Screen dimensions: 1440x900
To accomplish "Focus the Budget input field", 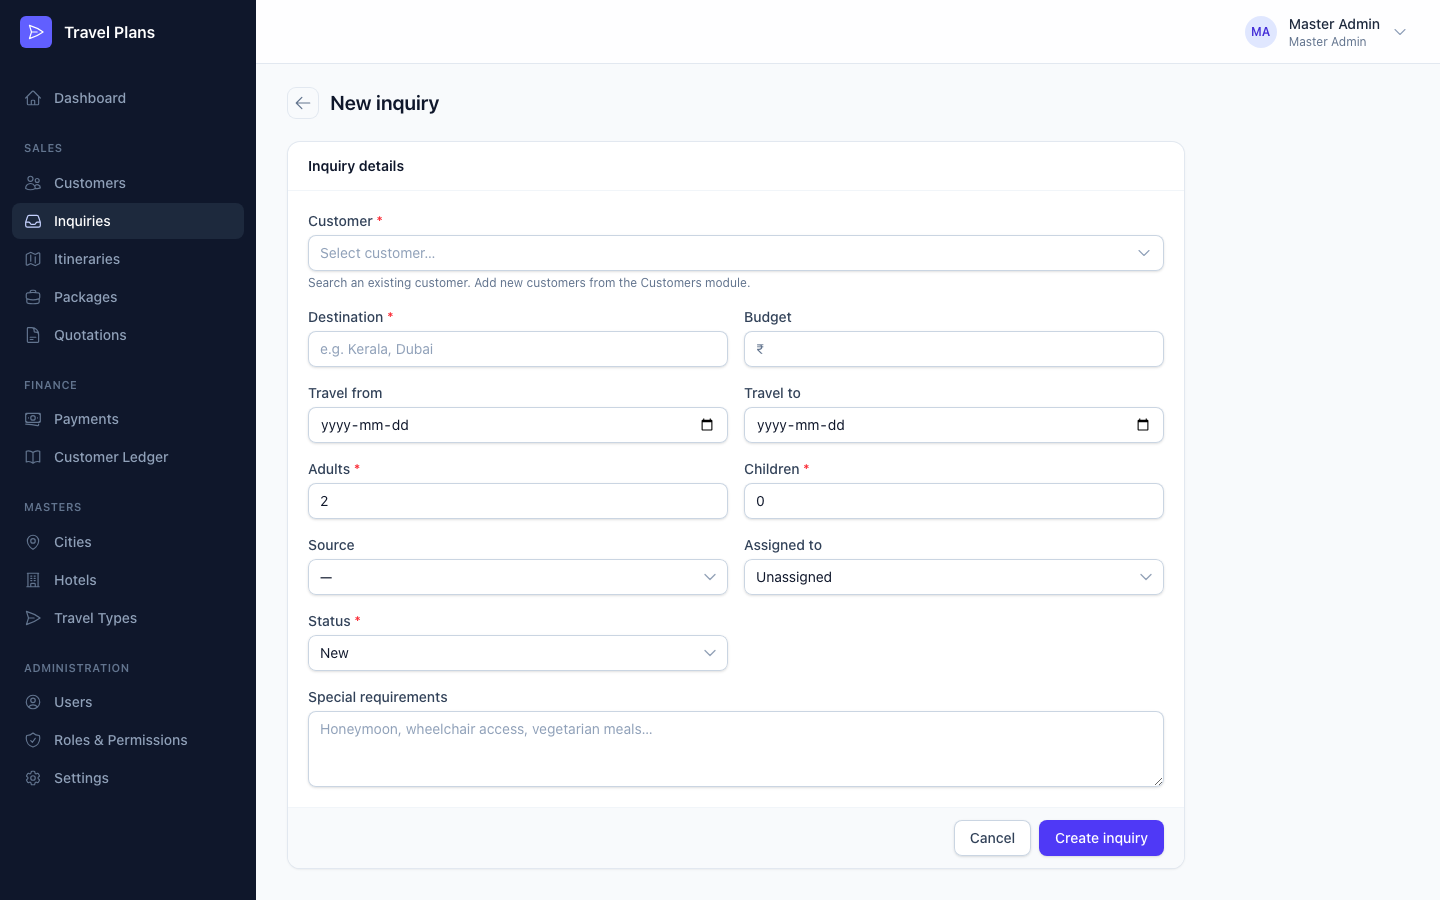I will (954, 349).
